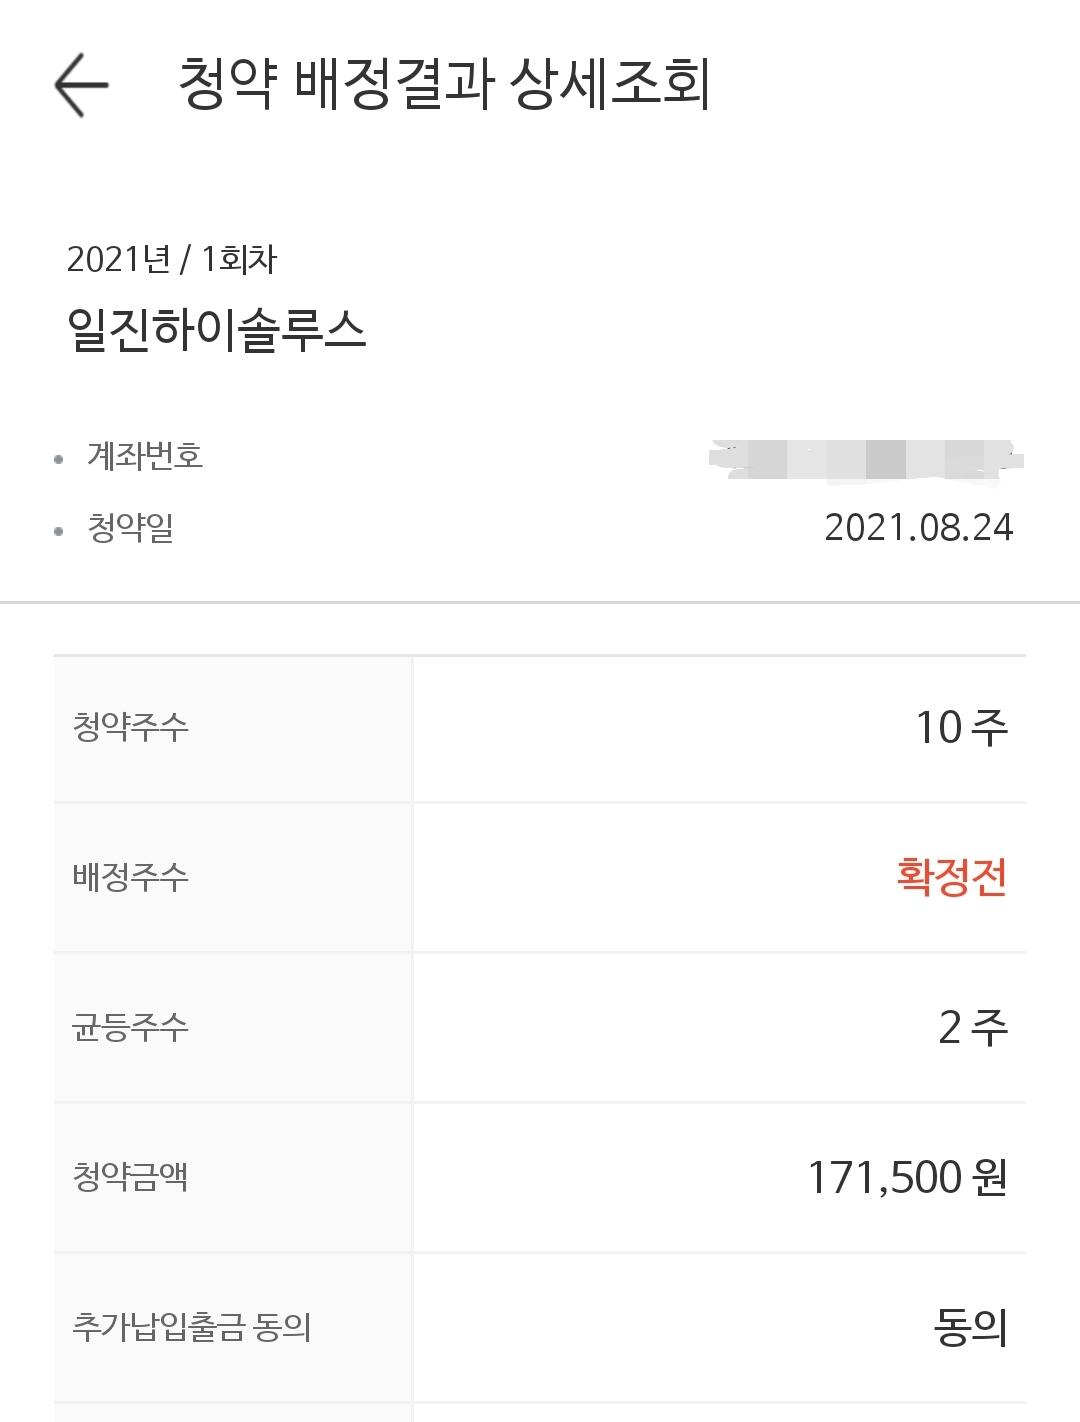This screenshot has height=1422, width=1080.
Task: Tap the blurred account number value
Action: pos(864,459)
